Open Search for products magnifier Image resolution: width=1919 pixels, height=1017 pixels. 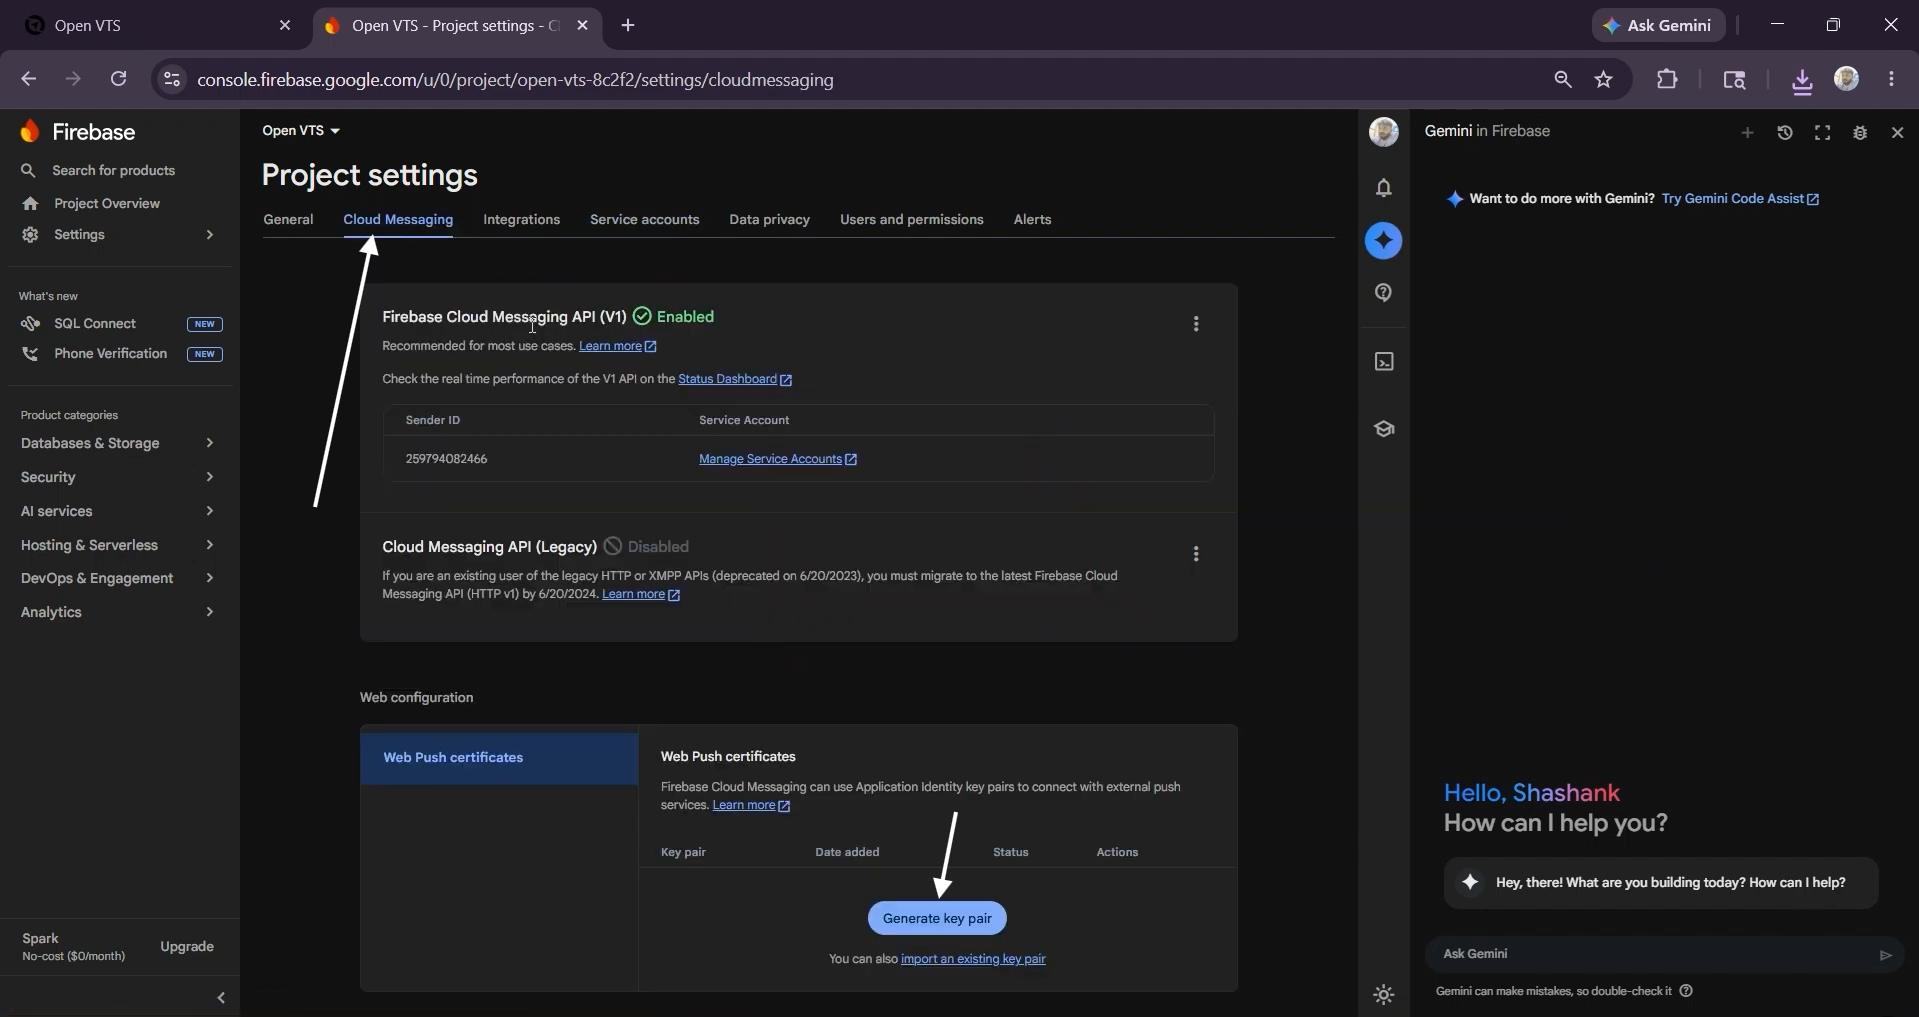[x=28, y=171]
